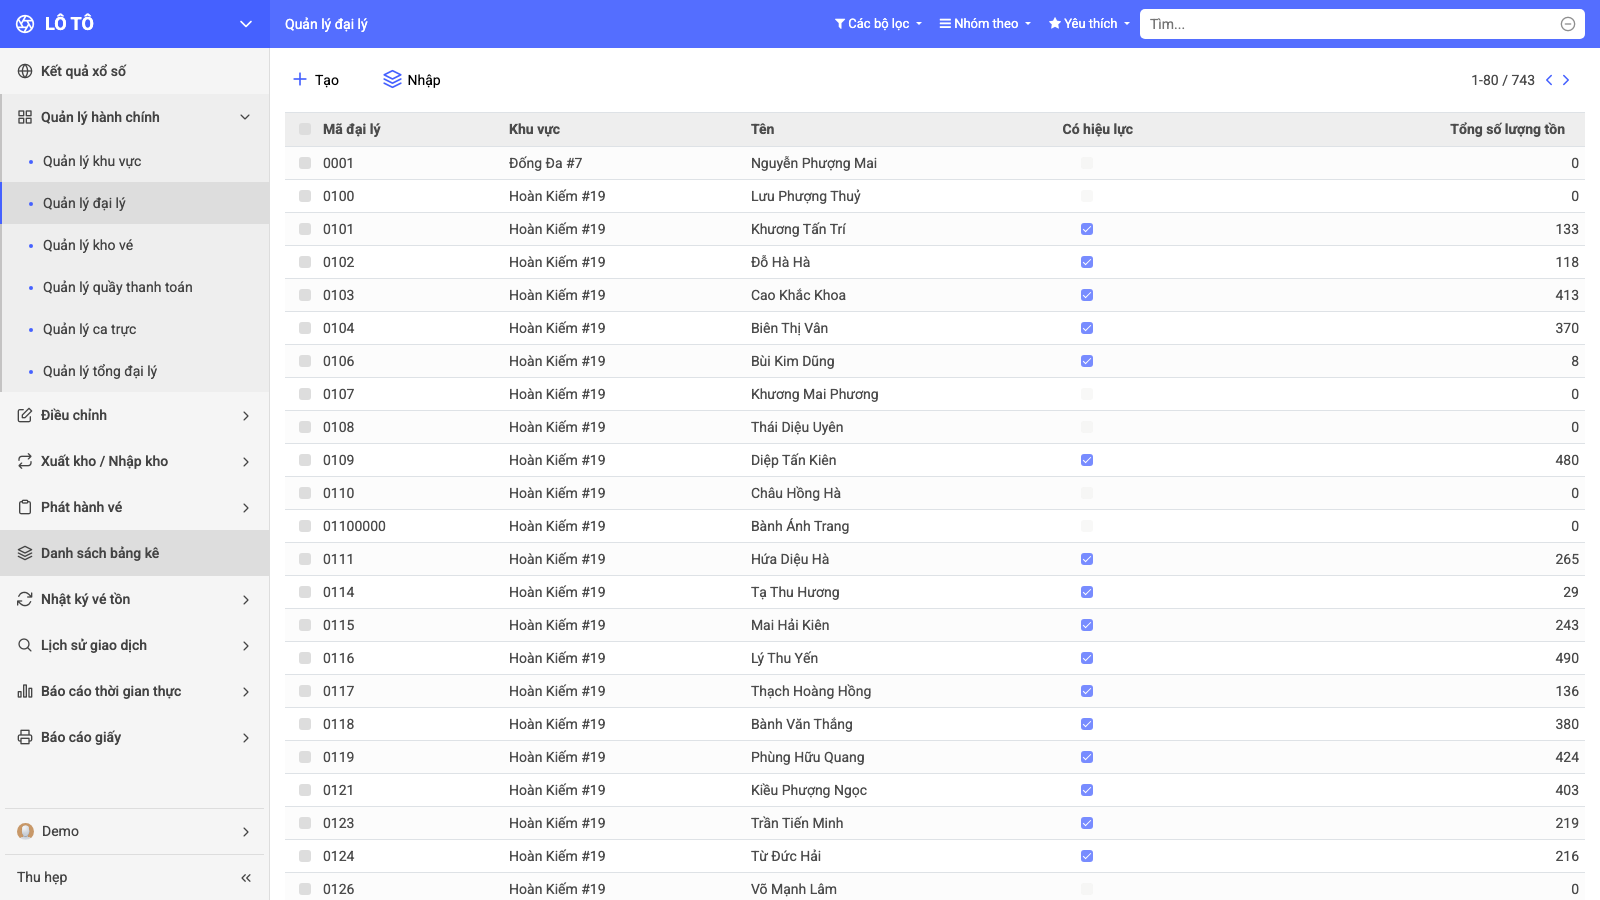Open Kết quả xổ số globe icon
This screenshot has width=1600, height=900.
(25, 71)
